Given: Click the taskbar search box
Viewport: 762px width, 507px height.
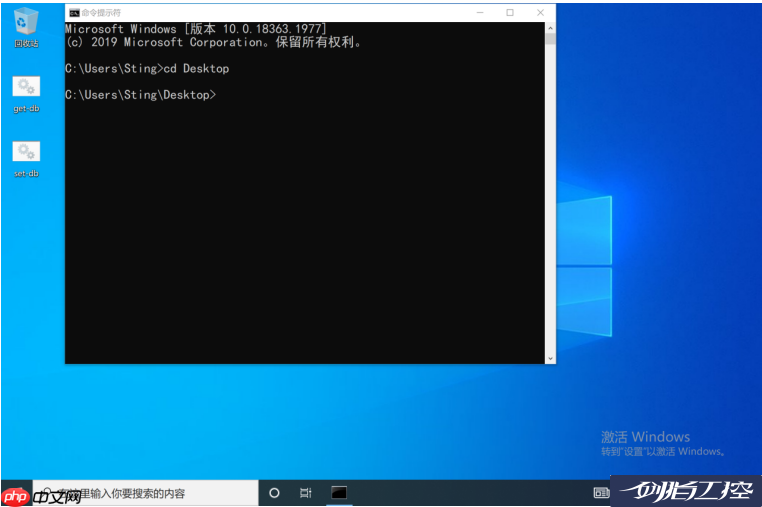Looking at the screenshot, I should click(146, 493).
